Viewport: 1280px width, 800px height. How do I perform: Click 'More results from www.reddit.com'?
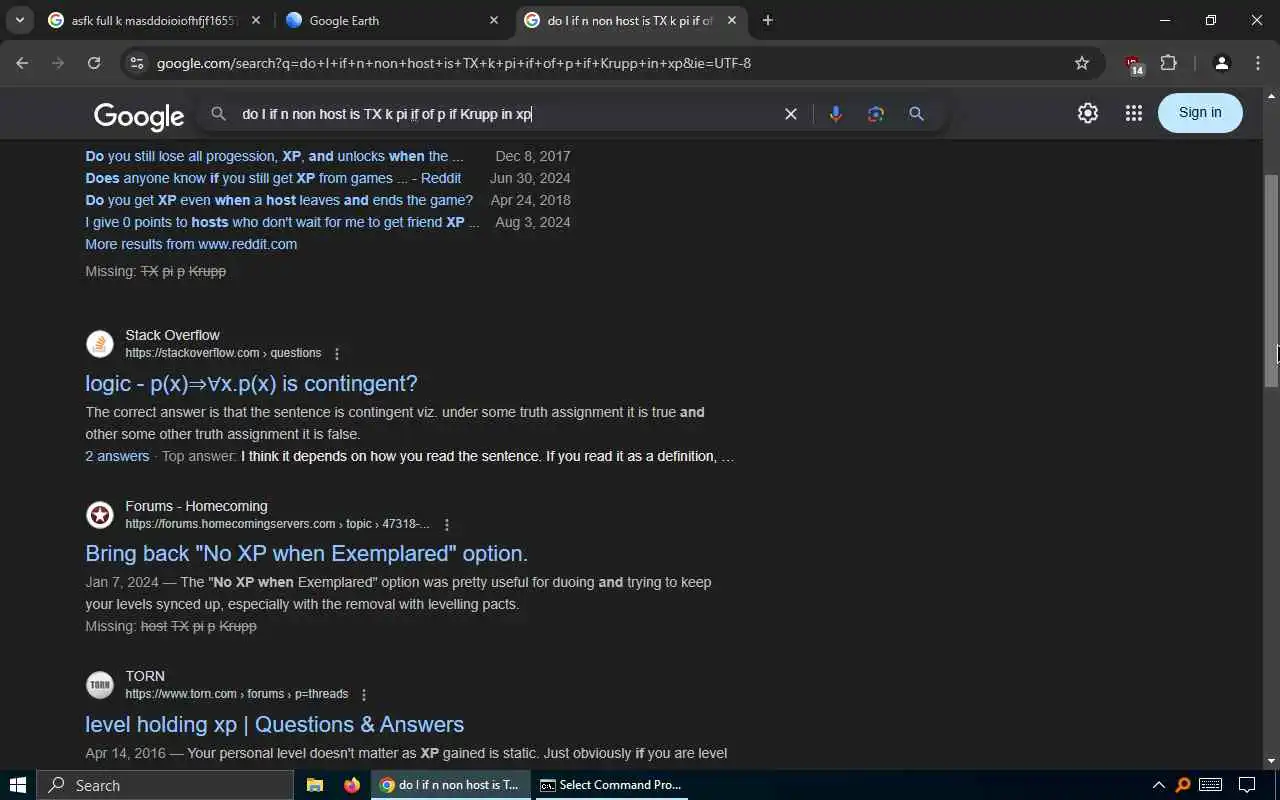[191, 244]
